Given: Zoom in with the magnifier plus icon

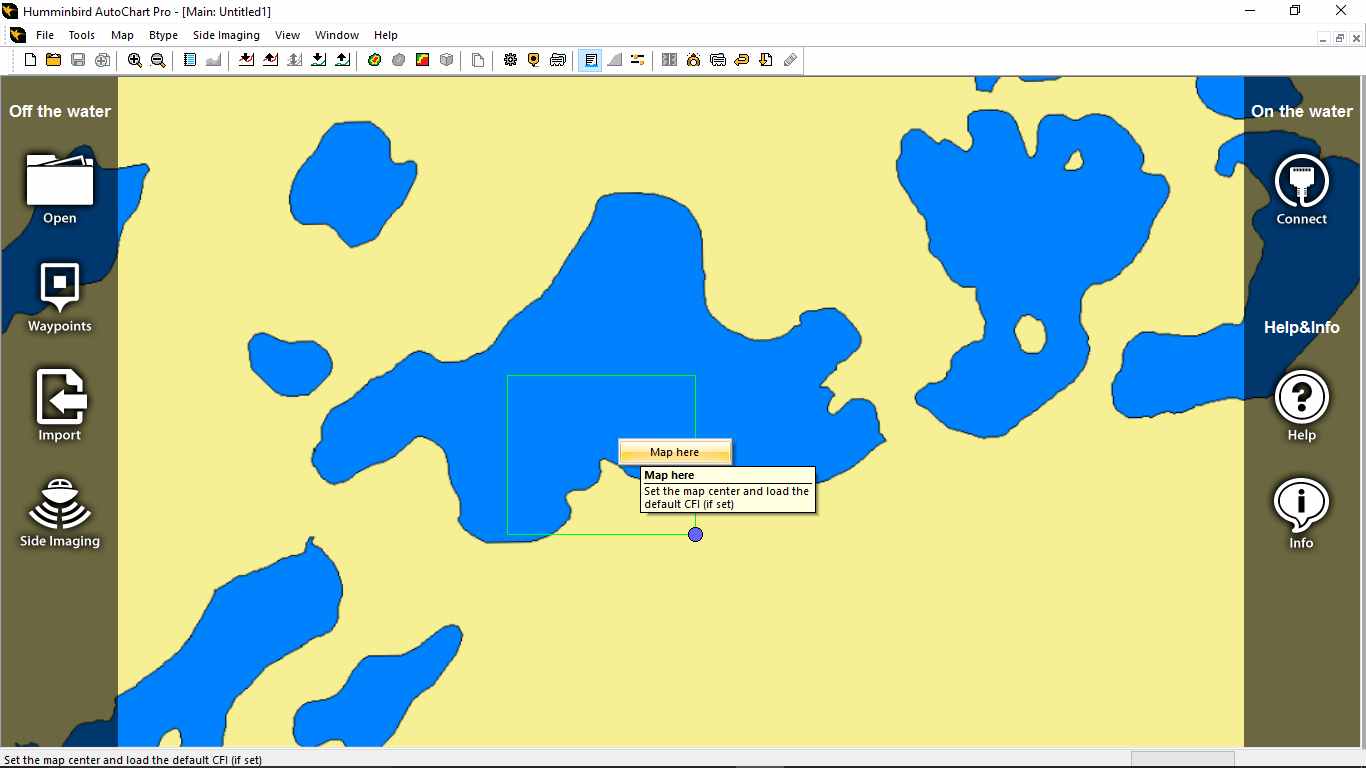Looking at the screenshot, I should (x=135, y=60).
